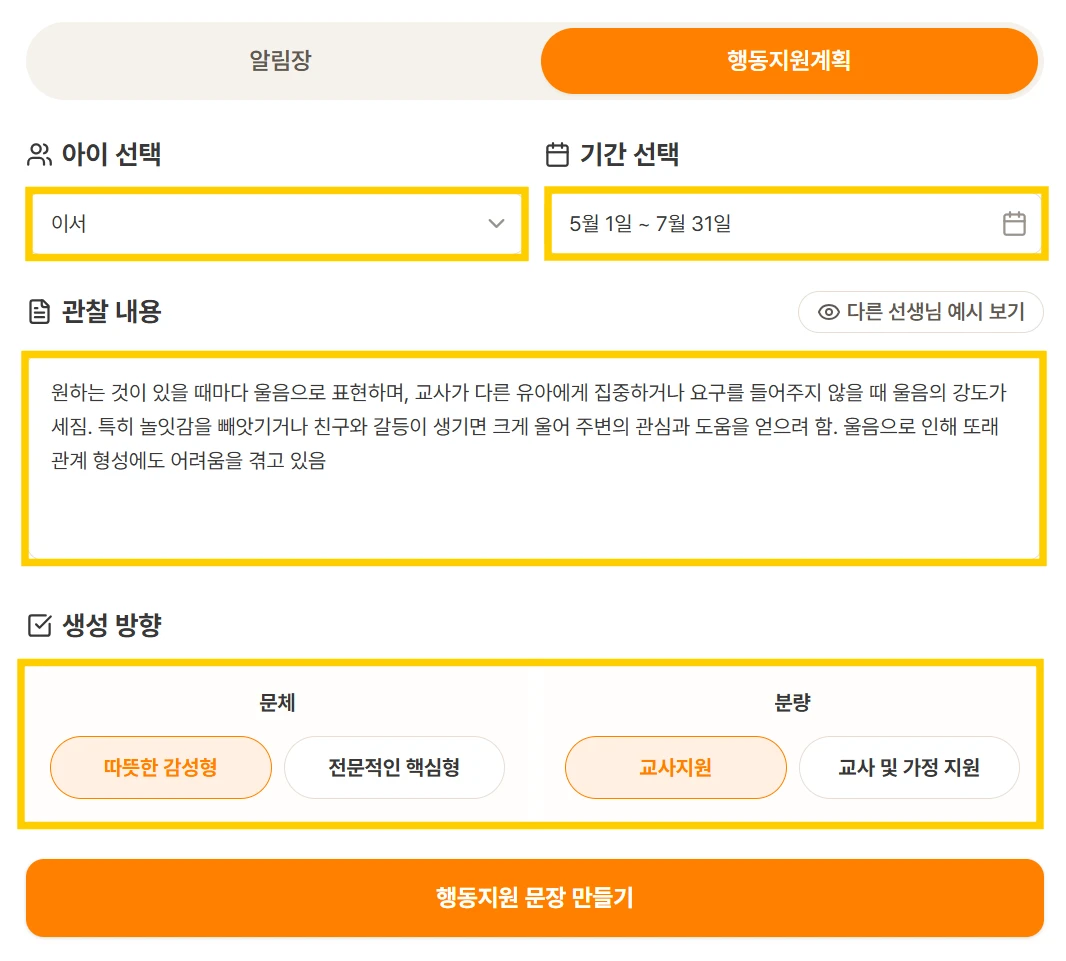Screen dimensions: 1066x961
Task: Choose the 교사 및 가정 지원 option
Action: (910, 767)
